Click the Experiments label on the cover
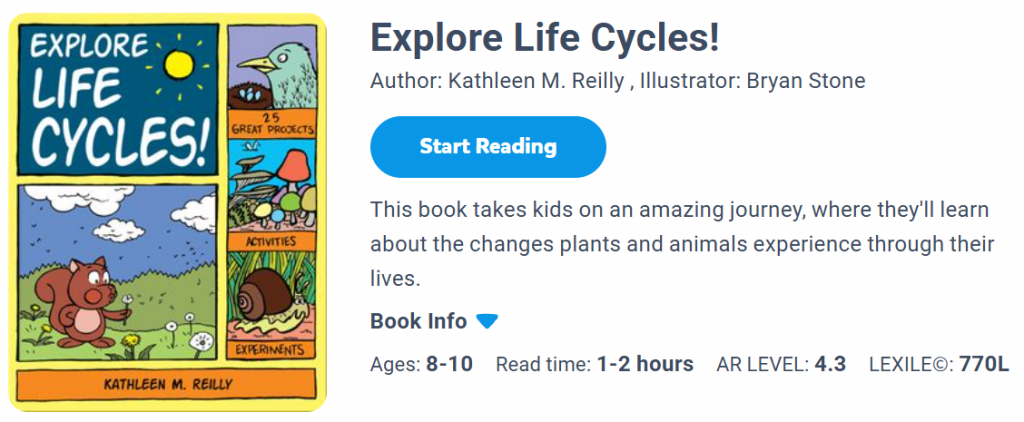 point(273,348)
